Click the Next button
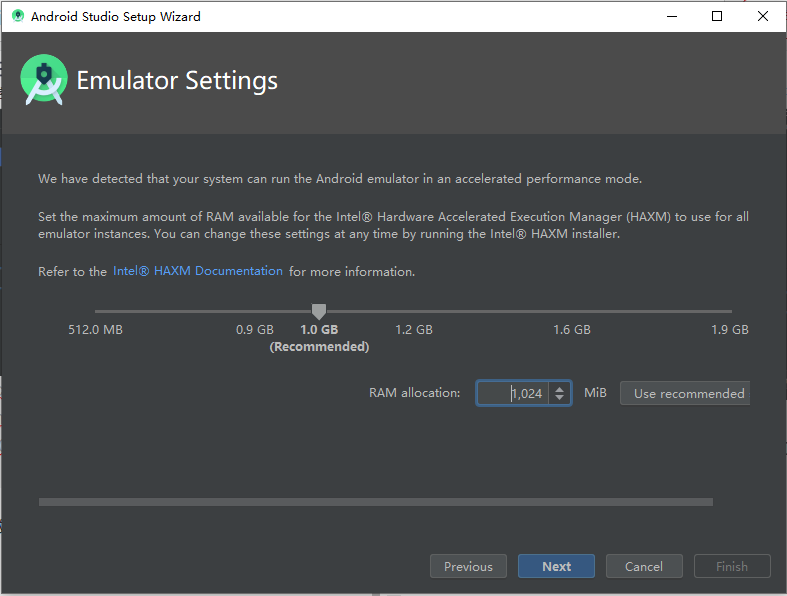 point(556,566)
